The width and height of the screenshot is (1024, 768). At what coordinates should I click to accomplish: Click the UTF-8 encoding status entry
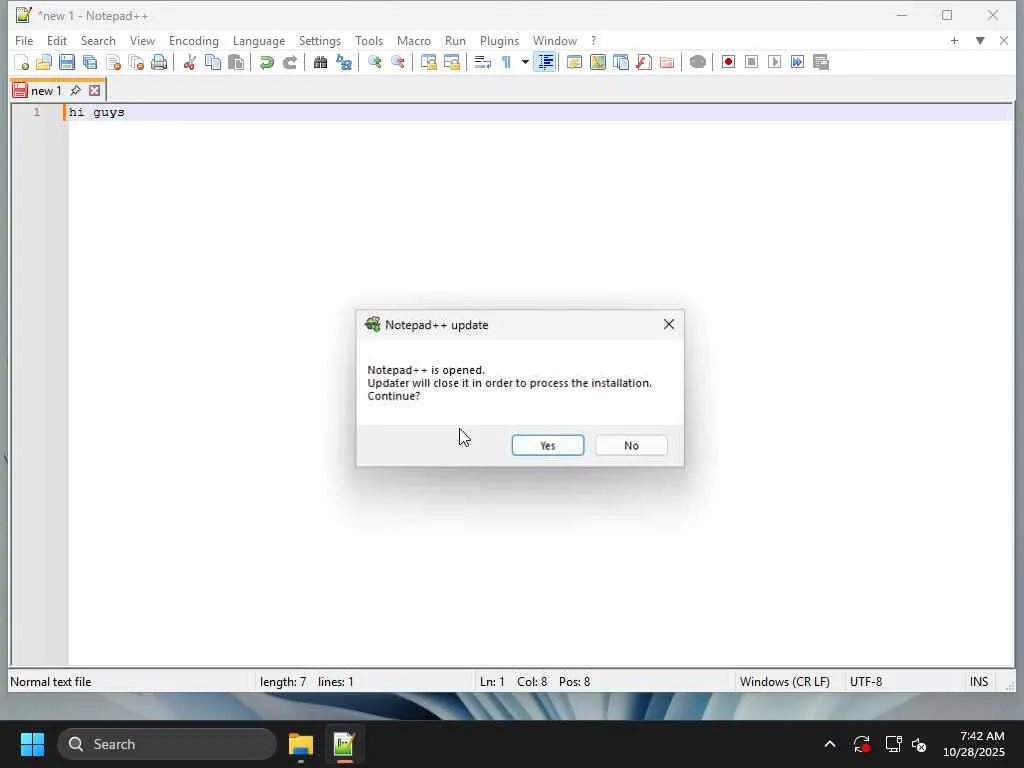(866, 682)
